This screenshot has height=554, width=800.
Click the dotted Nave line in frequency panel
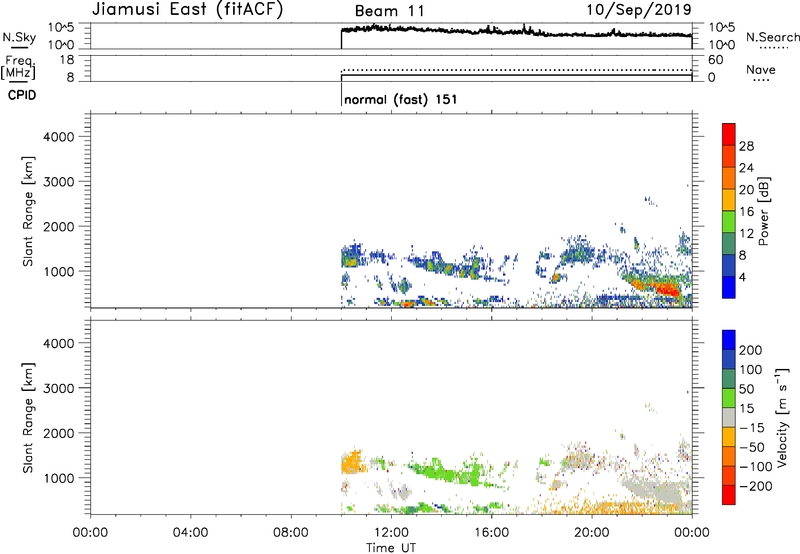[516, 70]
